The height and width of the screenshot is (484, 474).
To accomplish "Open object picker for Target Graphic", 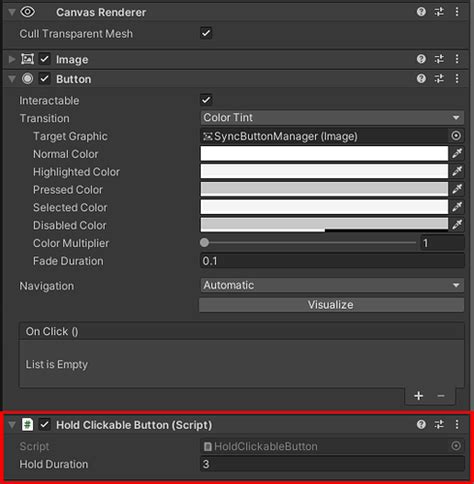I will [x=456, y=136].
